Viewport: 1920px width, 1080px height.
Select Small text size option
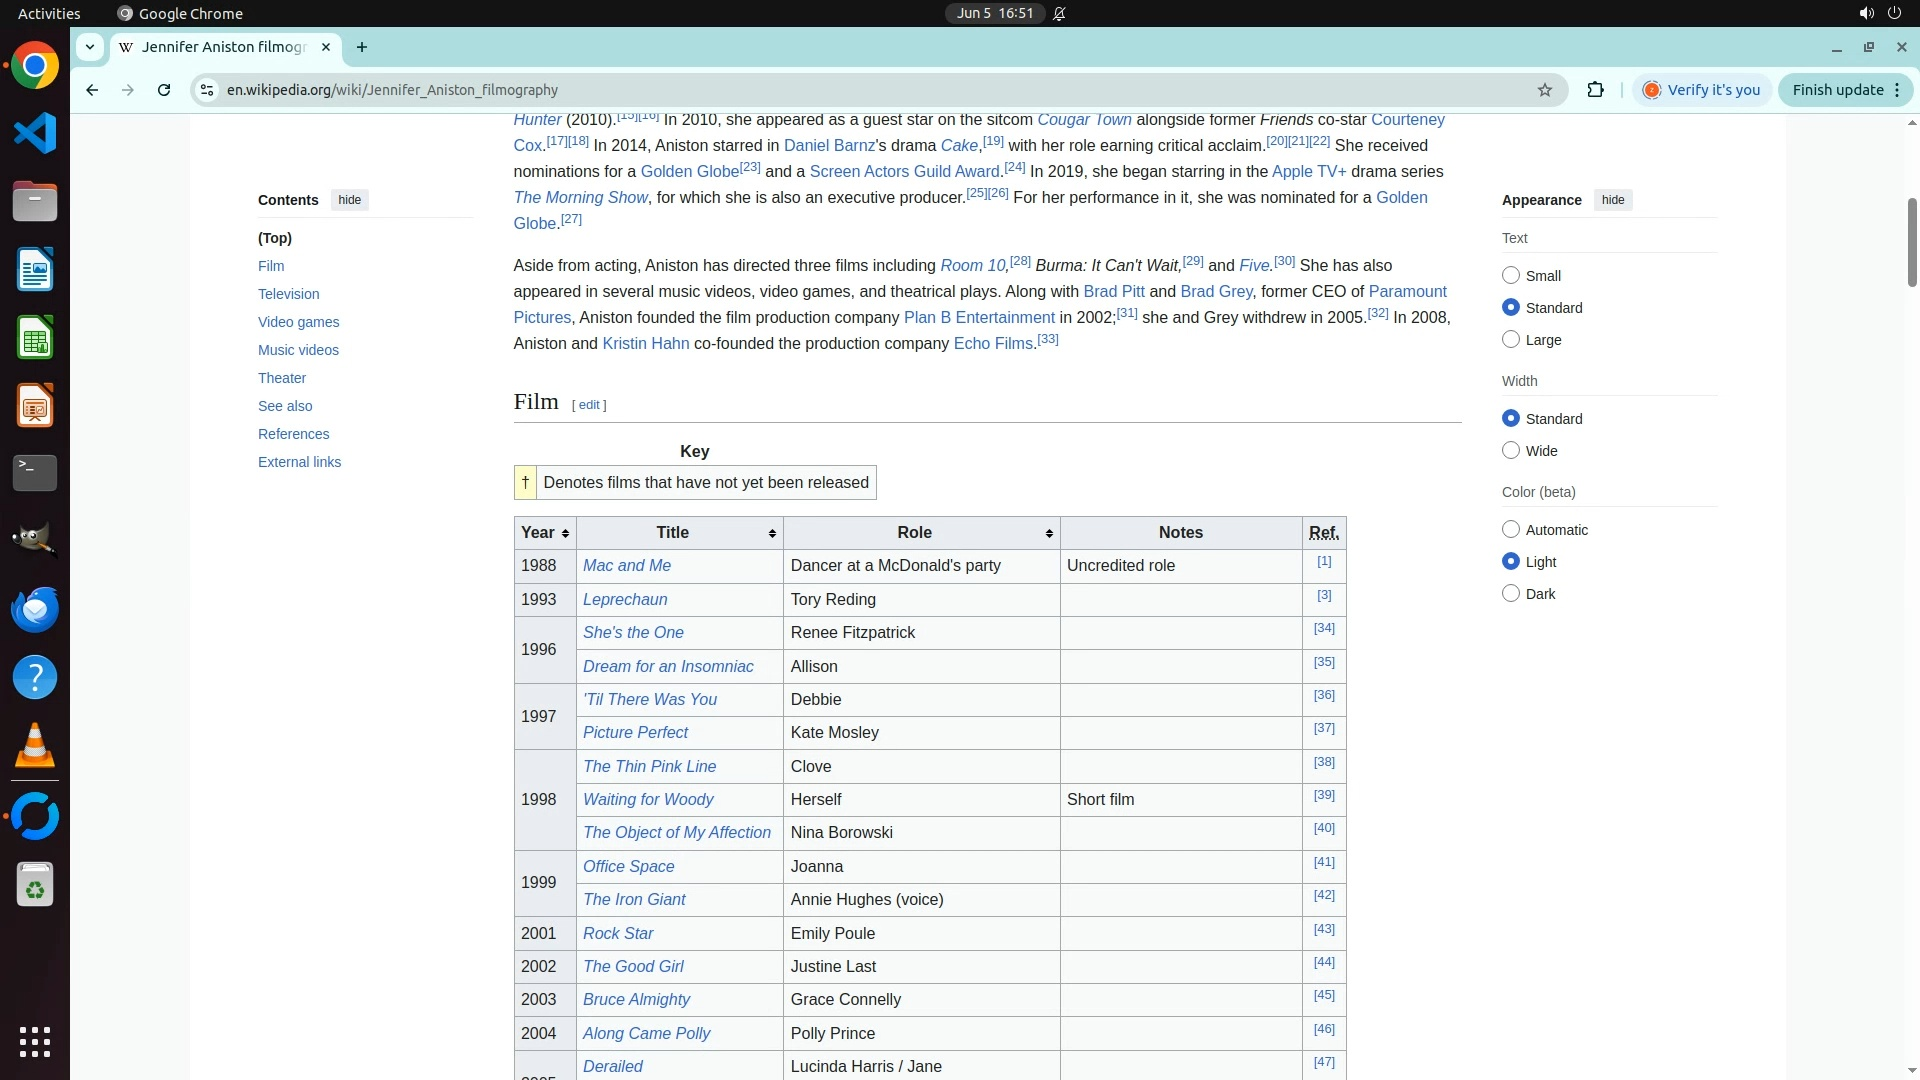click(x=1511, y=276)
